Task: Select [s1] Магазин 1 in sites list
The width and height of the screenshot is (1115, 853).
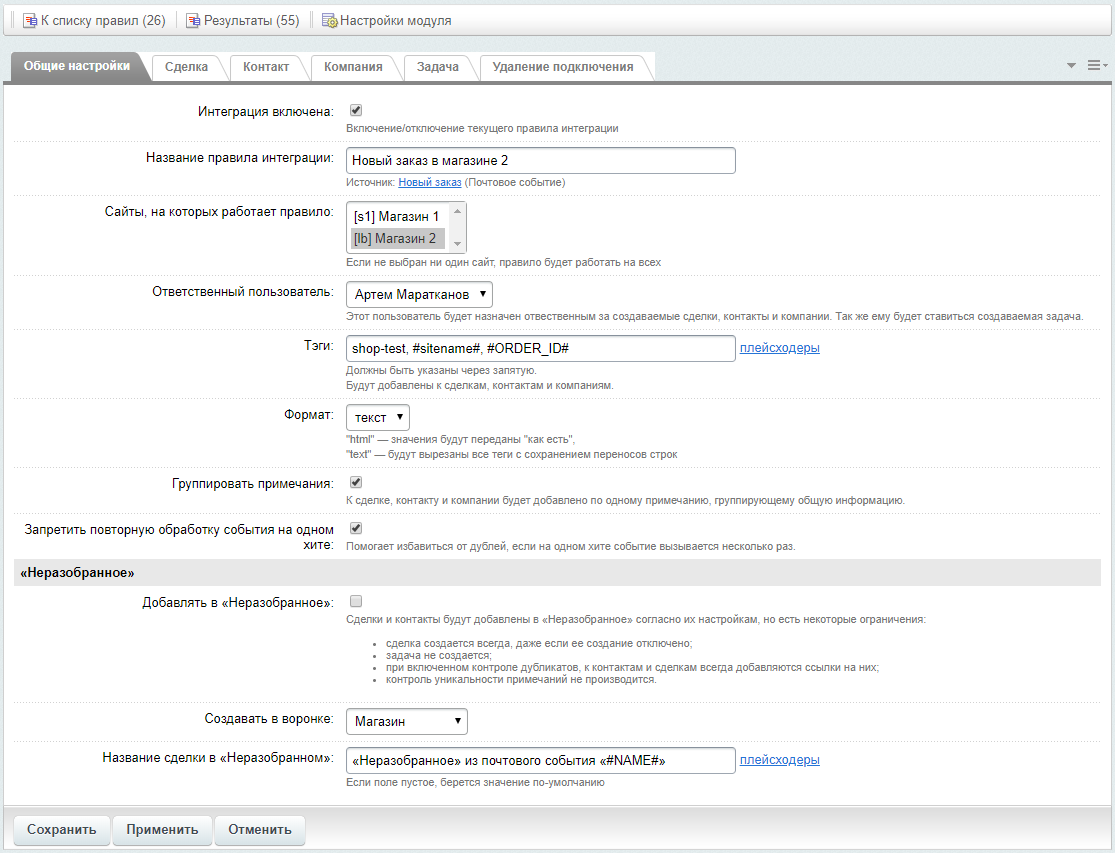Action: (397, 216)
